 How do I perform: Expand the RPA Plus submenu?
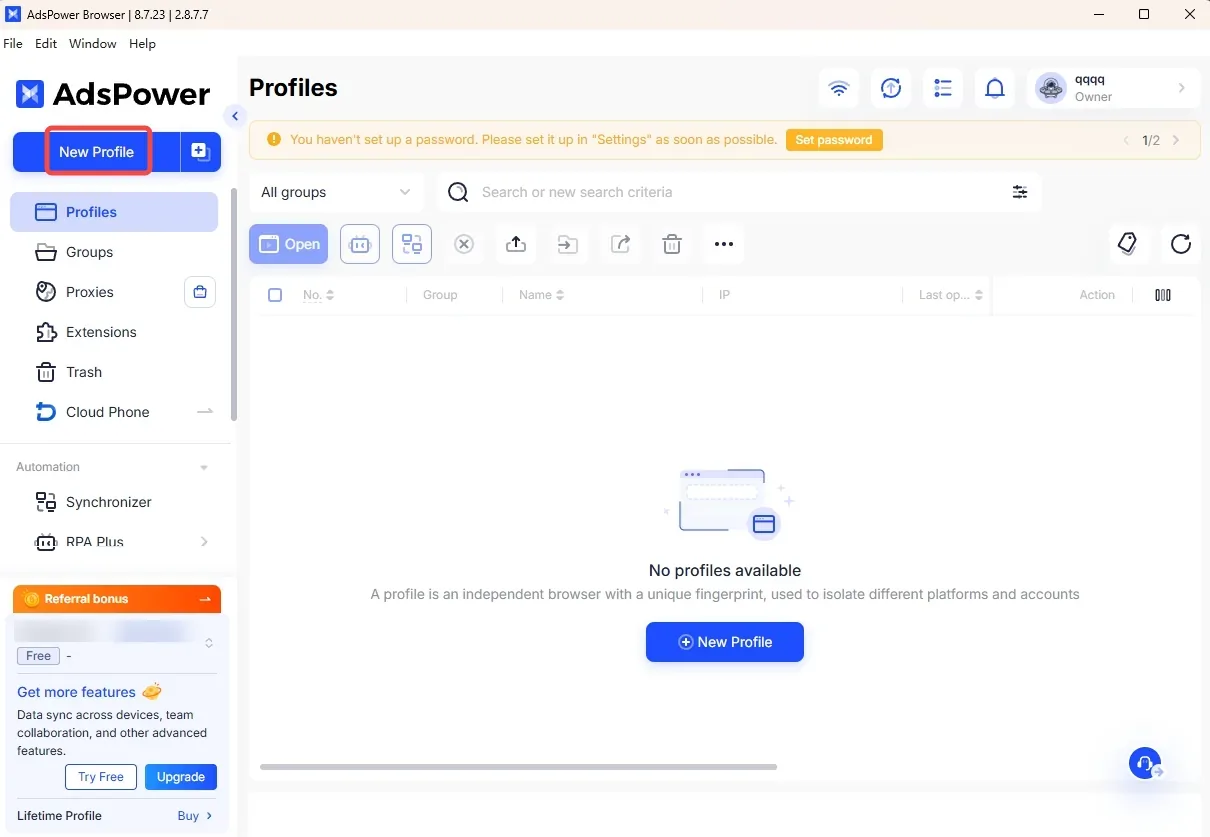[204, 542]
